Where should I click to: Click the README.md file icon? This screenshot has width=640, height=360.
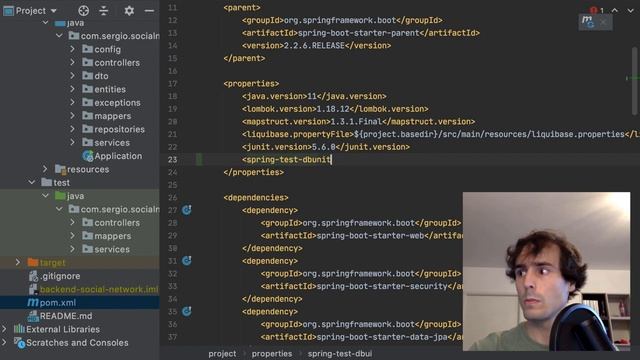33,316
